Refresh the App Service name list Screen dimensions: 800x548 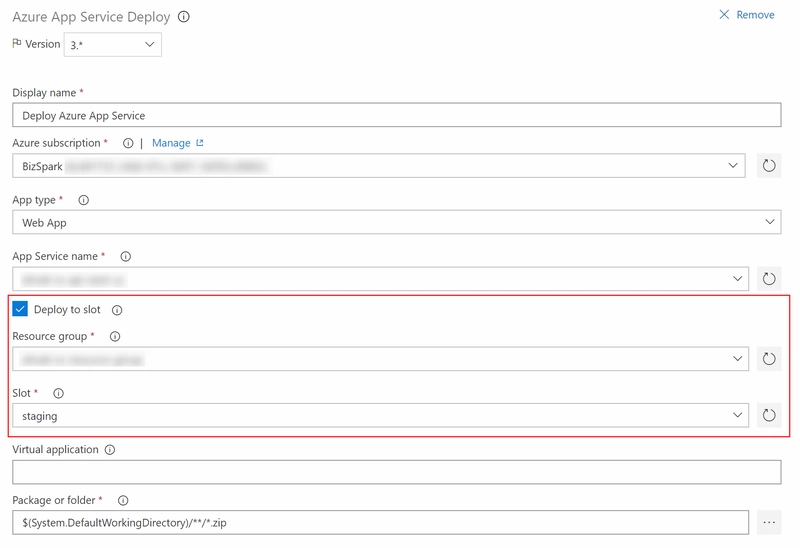(x=769, y=279)
